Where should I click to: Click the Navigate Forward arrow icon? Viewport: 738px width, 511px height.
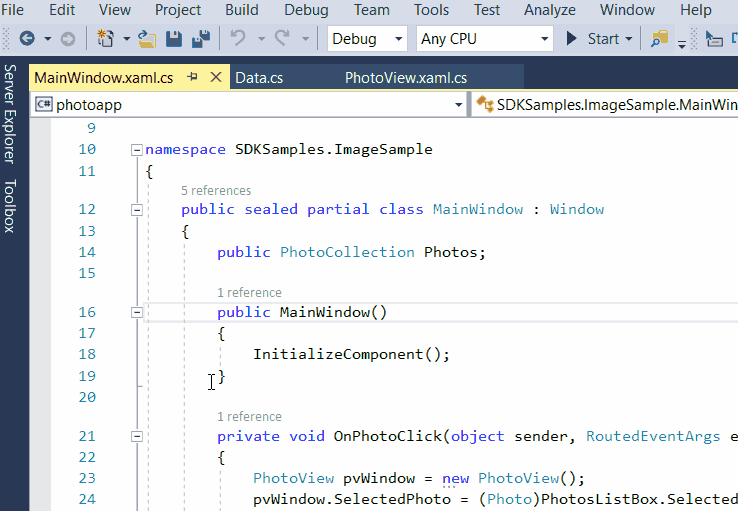(x=68, y=39)
